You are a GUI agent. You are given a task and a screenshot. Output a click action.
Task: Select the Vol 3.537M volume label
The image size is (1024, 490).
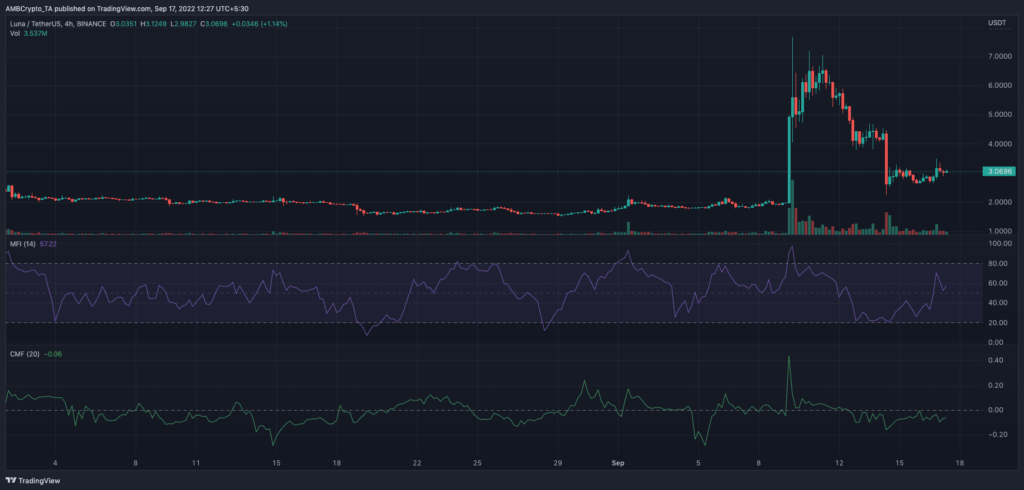(26, 33)
